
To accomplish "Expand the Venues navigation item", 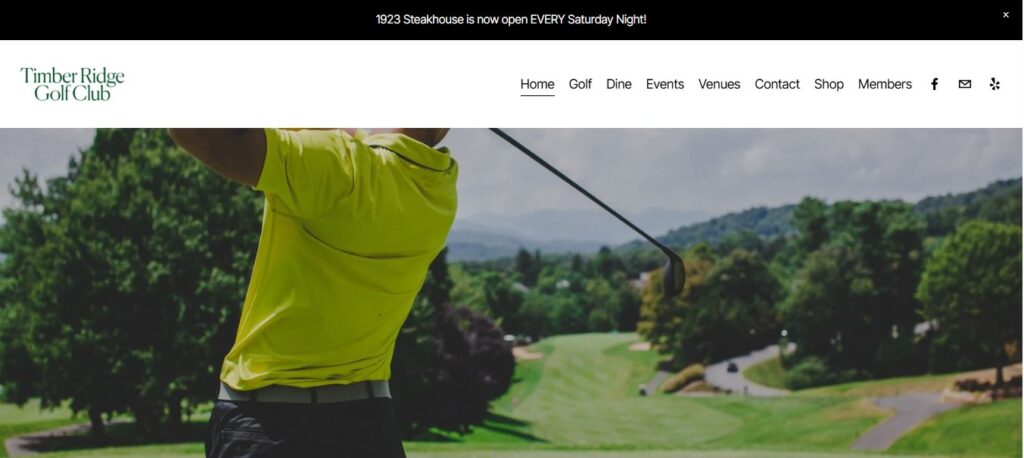I will (x=719, y=84).
